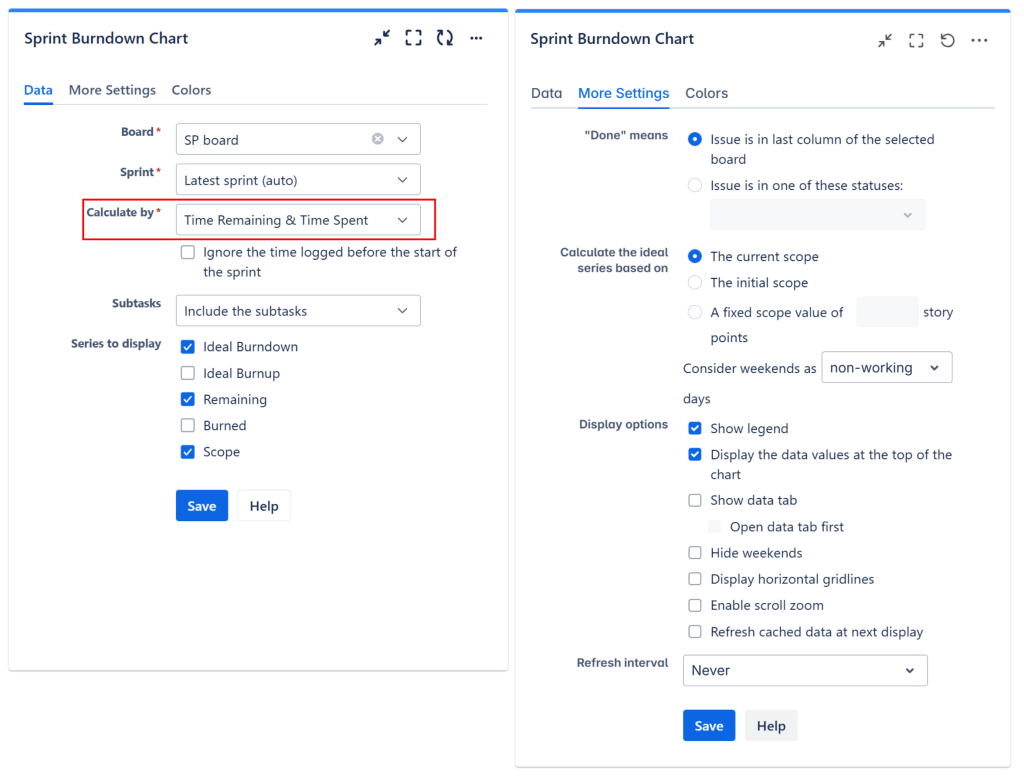The image size is (1024, 779).
Task: Select The initial scope radio button
Action: (695, 283)
